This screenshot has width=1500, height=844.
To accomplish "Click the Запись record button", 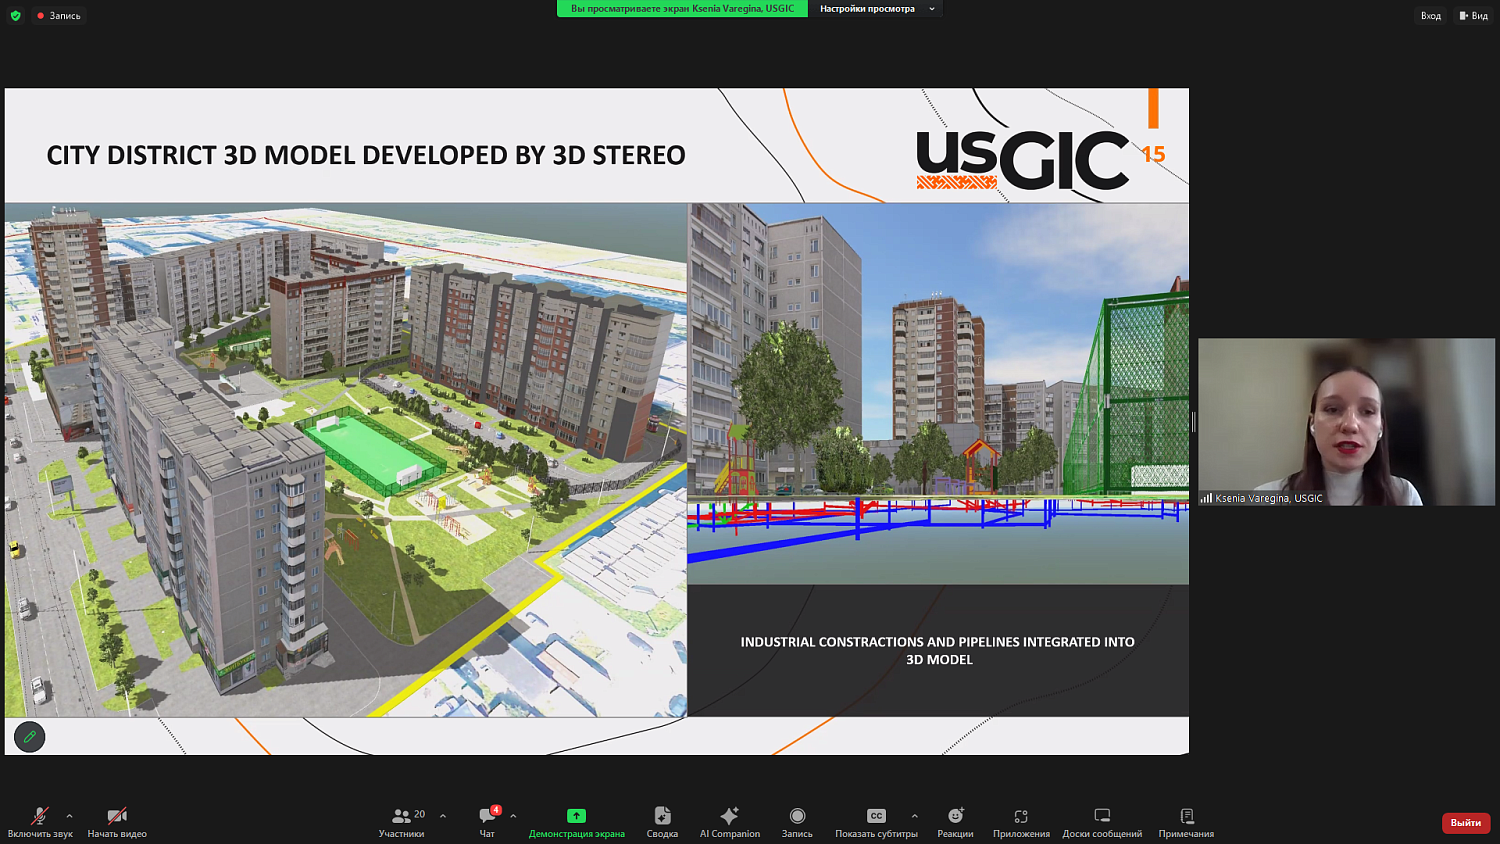I will tap(797, 822).
